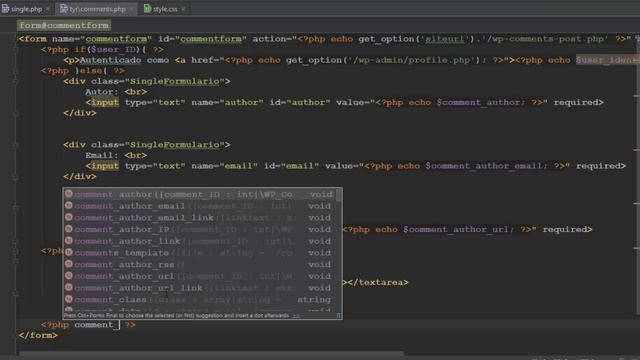Image resolution: width=640 pixels, height=360 pixels.
Task: Click 'void' return type of comment_author_email
Action: (x=320, y=206)
